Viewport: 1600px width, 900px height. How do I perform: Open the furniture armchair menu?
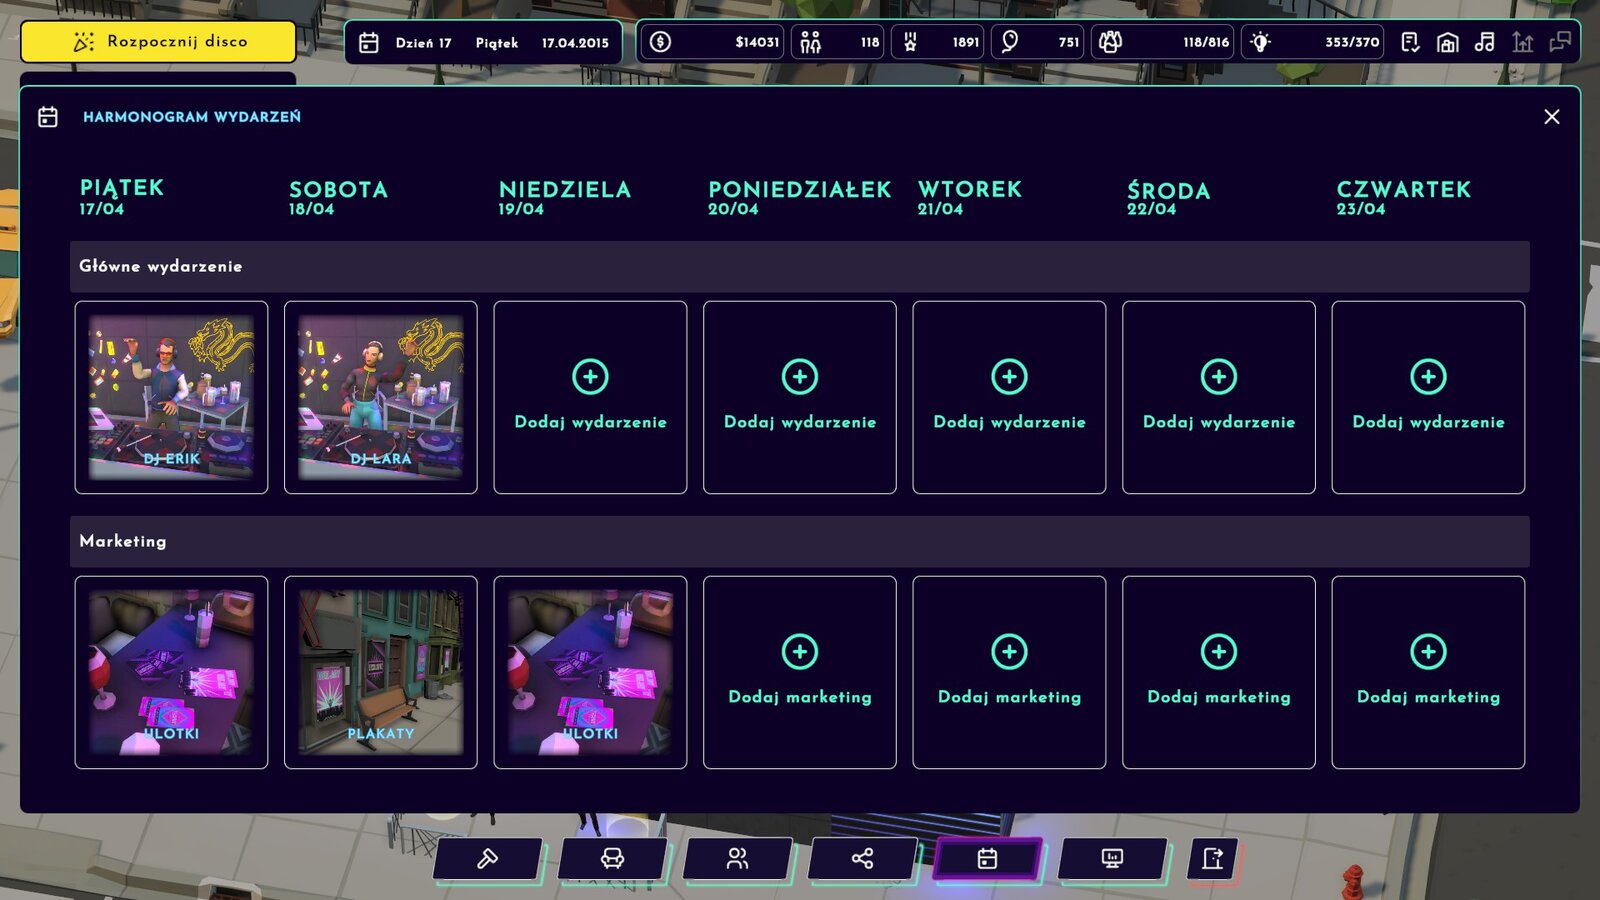(x=612, y=859)
